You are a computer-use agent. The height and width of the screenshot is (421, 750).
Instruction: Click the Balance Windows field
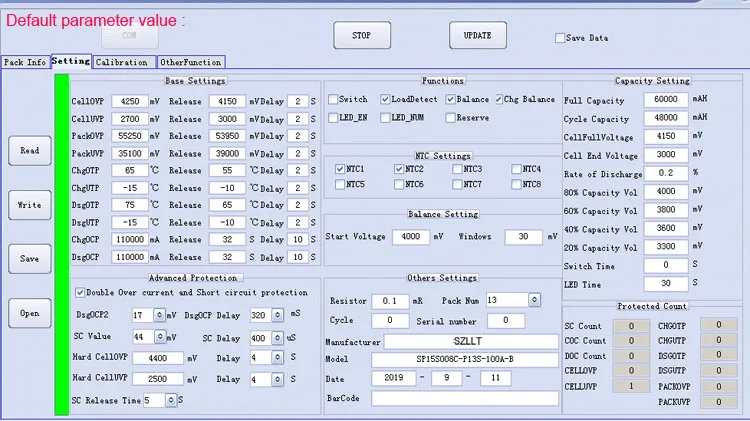(x=523, y=237)
